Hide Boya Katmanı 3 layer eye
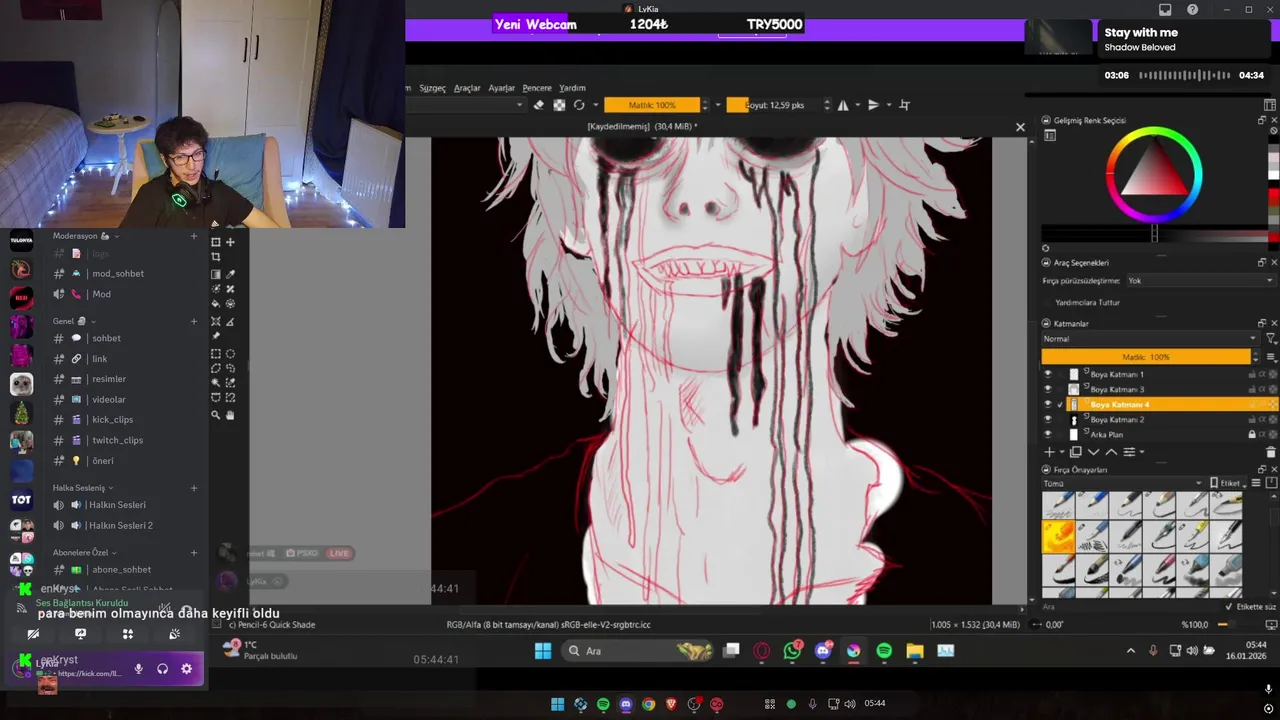Viewport: 1280px width, 720px height. [1048, 389]
